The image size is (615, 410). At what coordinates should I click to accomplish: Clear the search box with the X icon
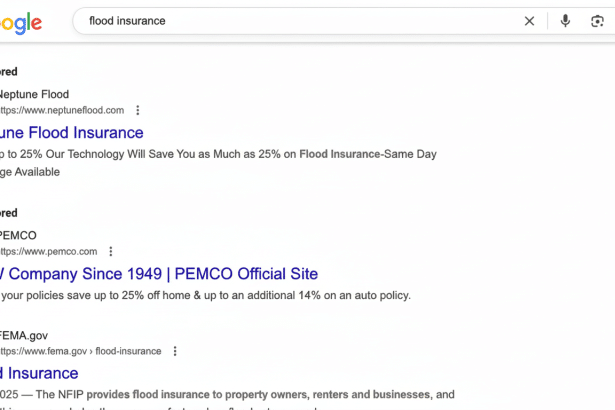[x=529, y=21]
